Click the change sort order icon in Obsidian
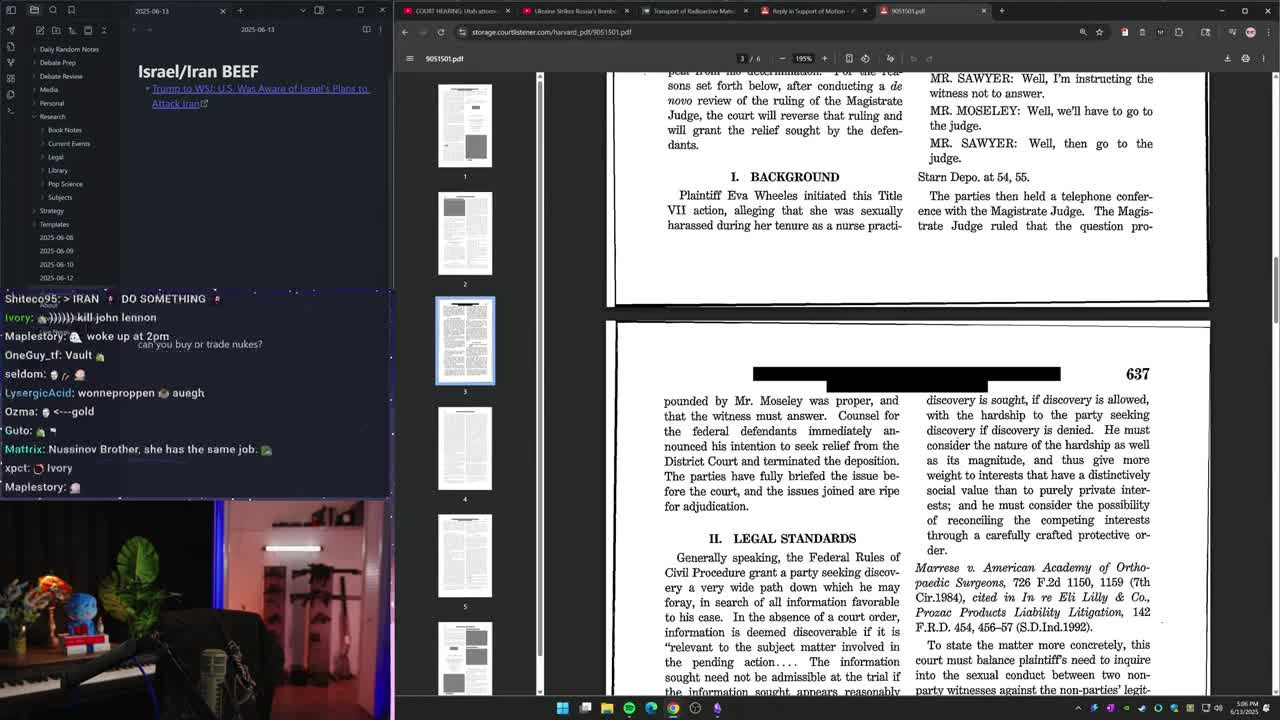This screenshot has width=1280, height=720. 71,30
